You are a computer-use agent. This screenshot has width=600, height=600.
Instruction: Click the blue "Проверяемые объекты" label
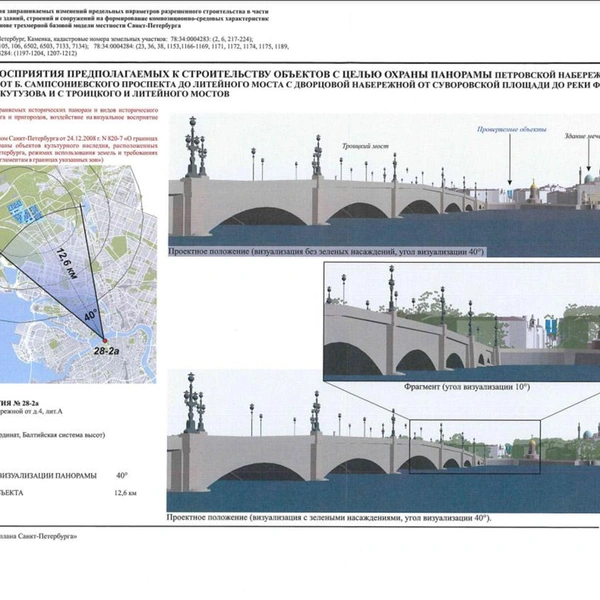pyautogui.click(x=512, y=130)
